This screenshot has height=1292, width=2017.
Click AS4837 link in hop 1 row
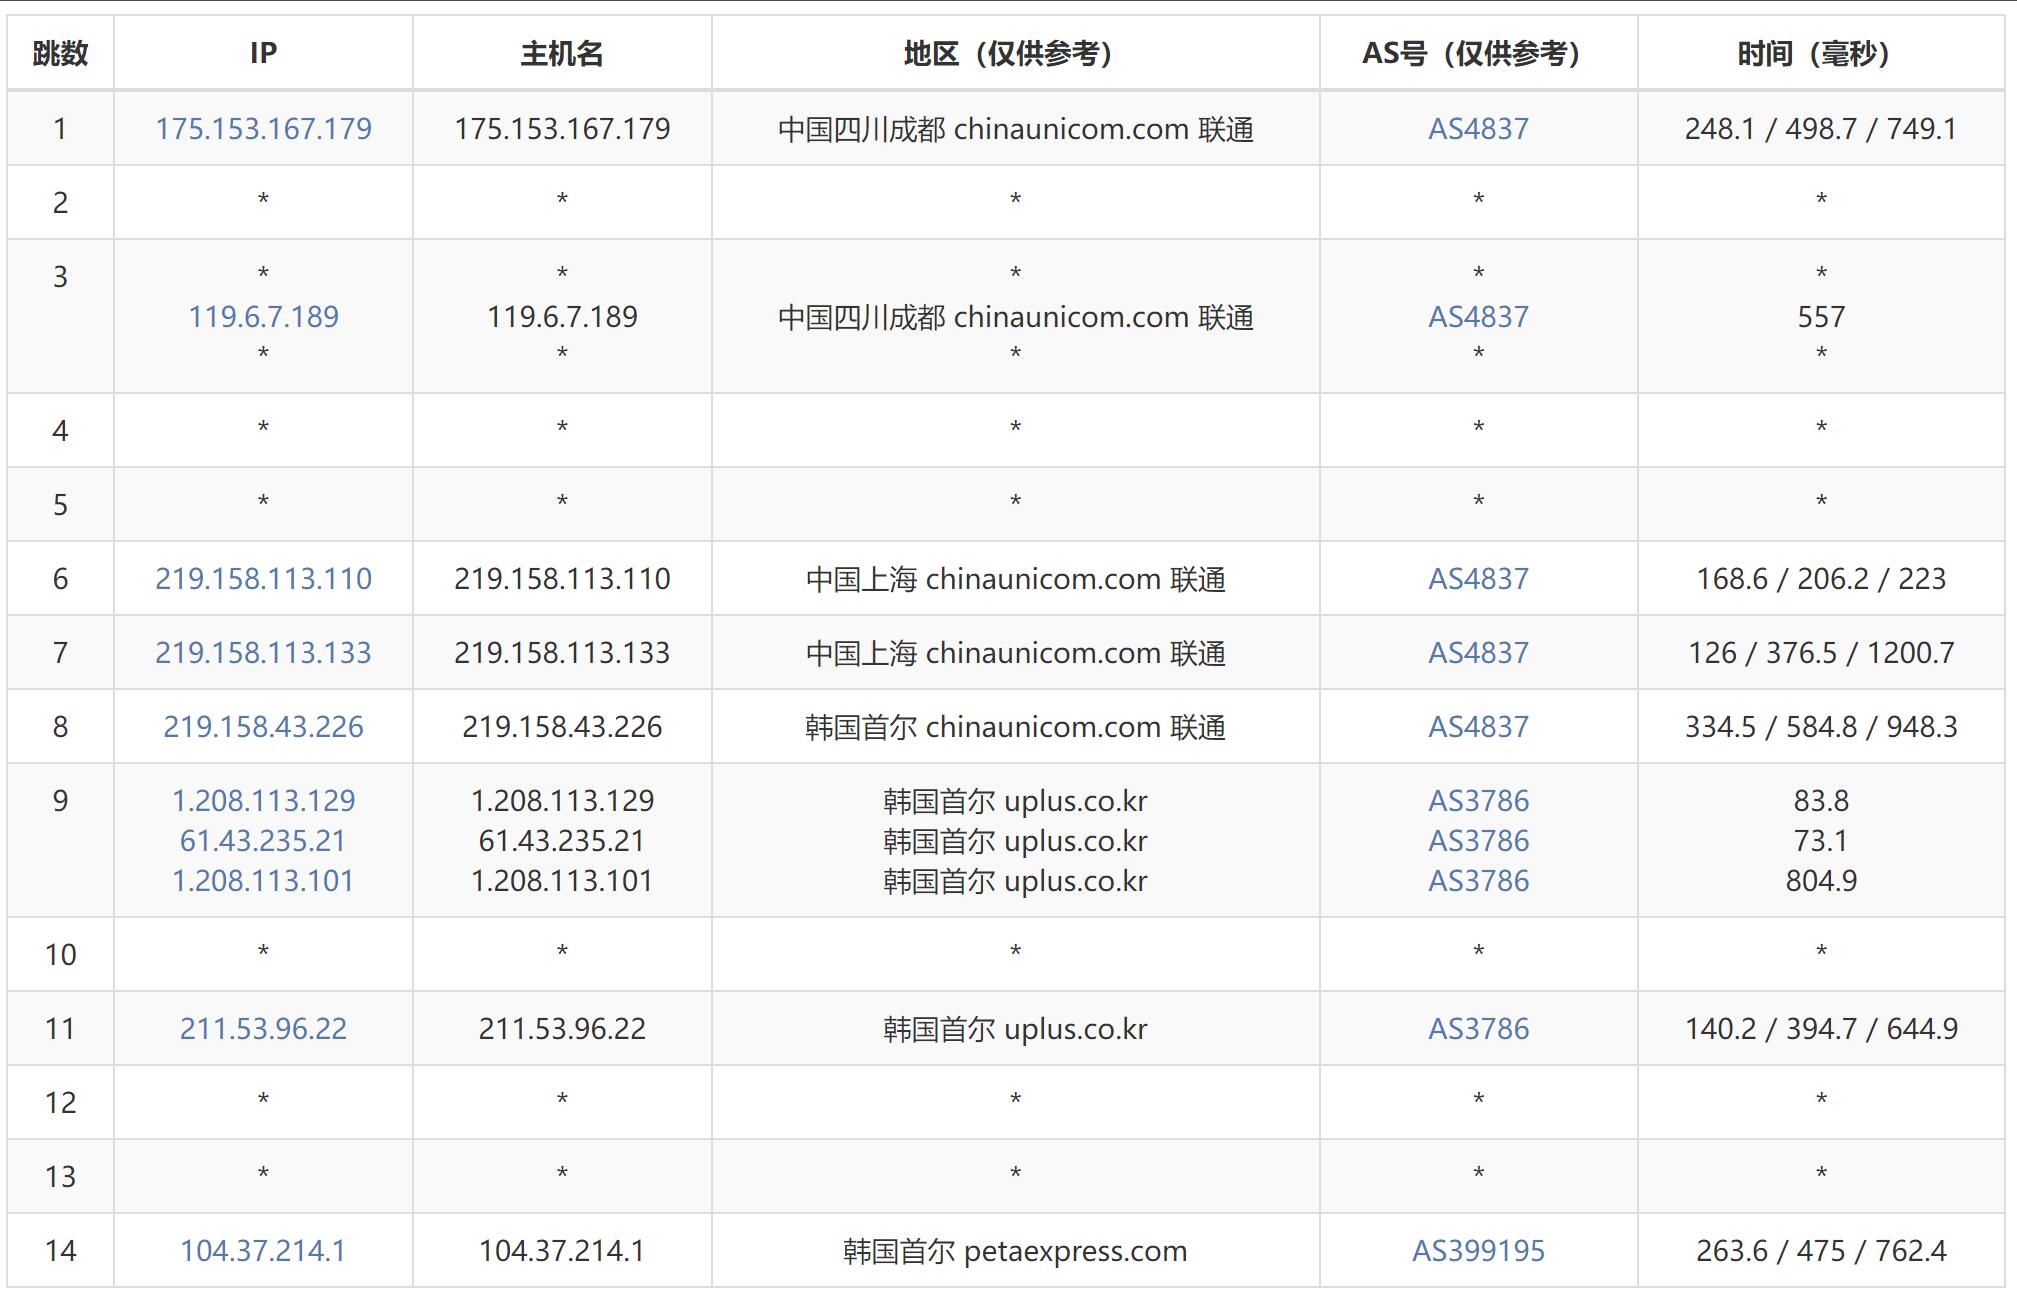(x=1478, y=129)
